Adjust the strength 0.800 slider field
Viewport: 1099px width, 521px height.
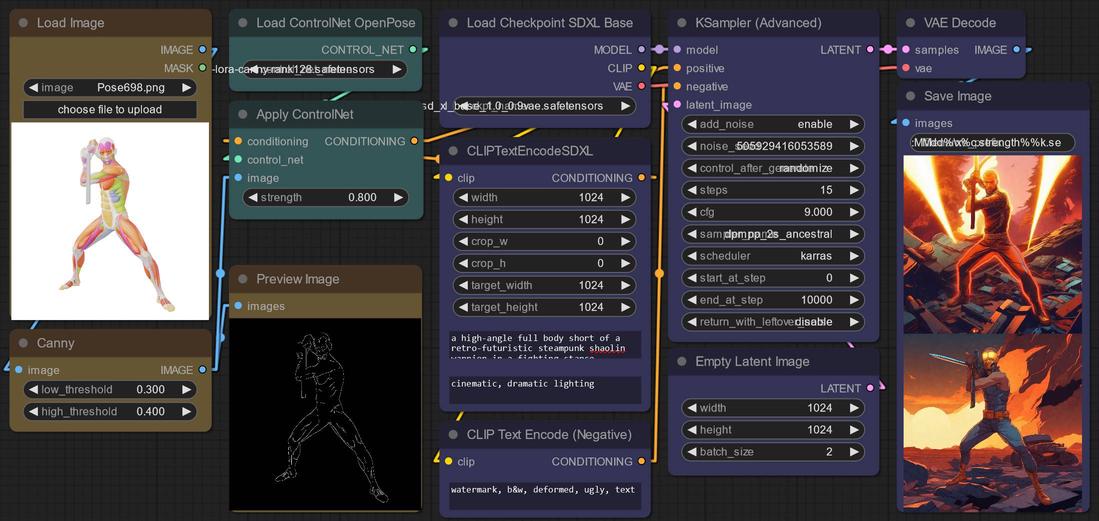click(x=325, y=198)
